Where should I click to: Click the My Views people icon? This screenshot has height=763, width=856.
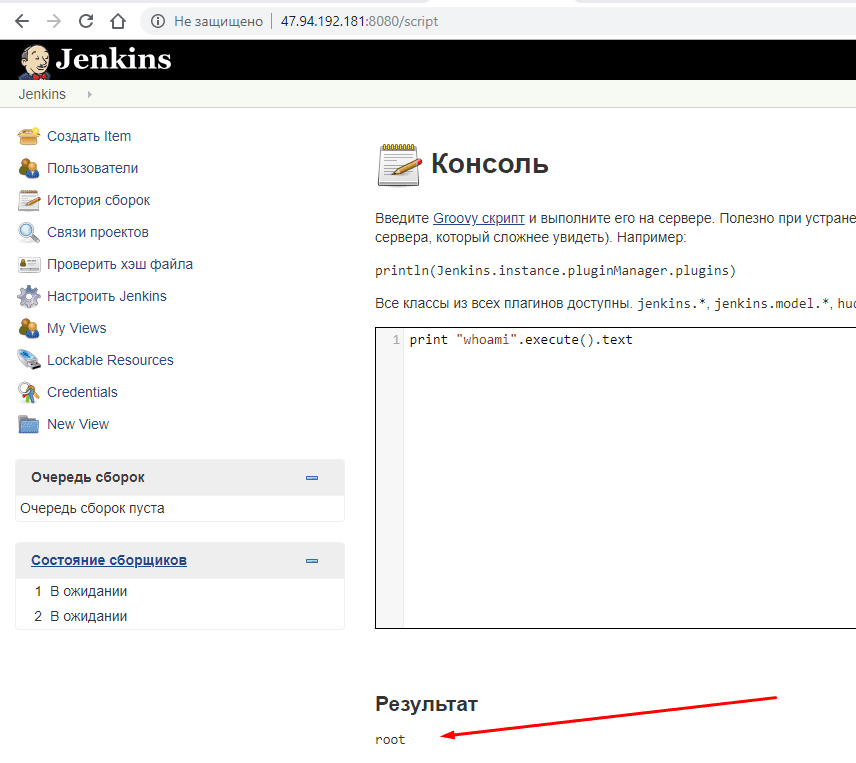coord(28,328)
